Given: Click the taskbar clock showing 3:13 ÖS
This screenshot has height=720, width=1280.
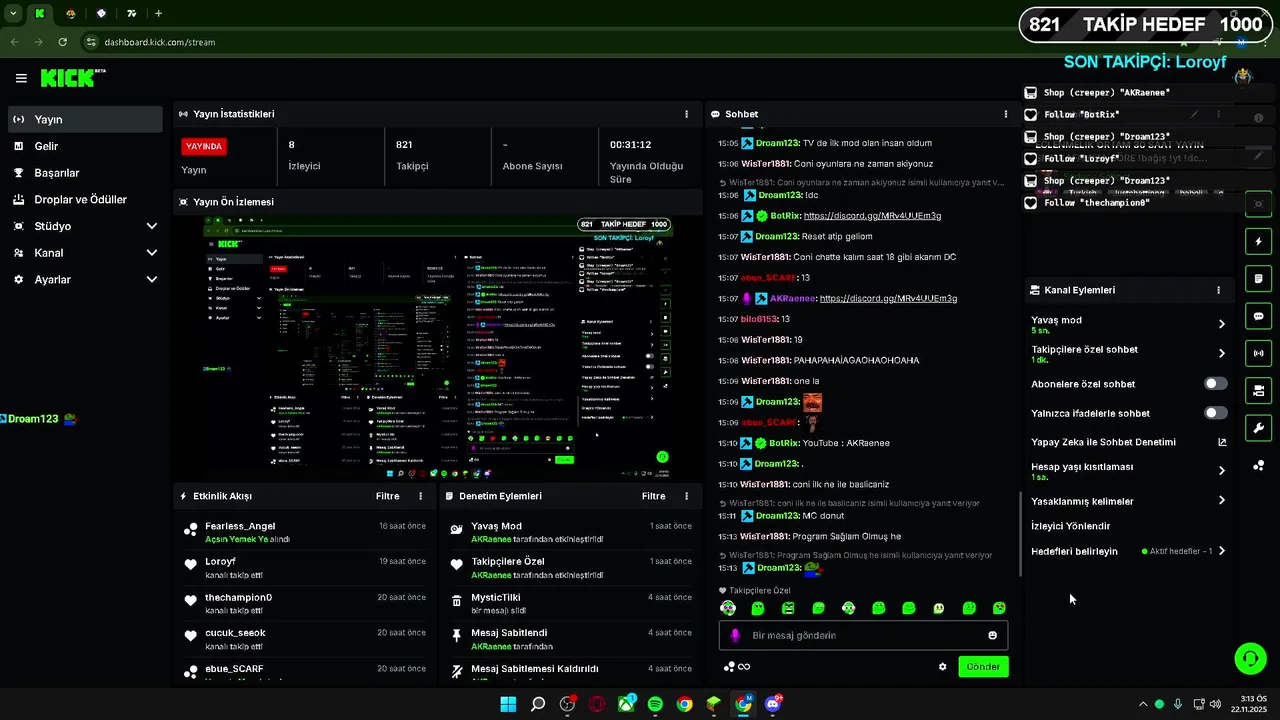Looking at the screenshot, I should (1250, 704).
